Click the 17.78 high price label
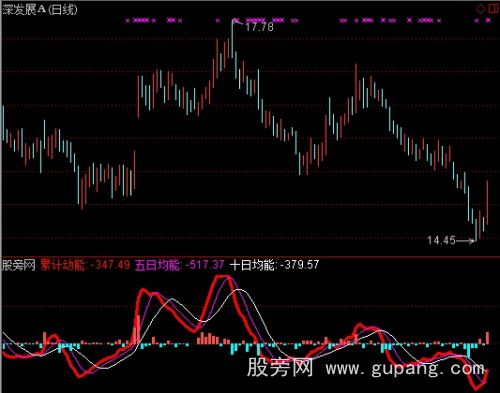The width and height of the screenshot is (500, 393). (x=259, y=27)
